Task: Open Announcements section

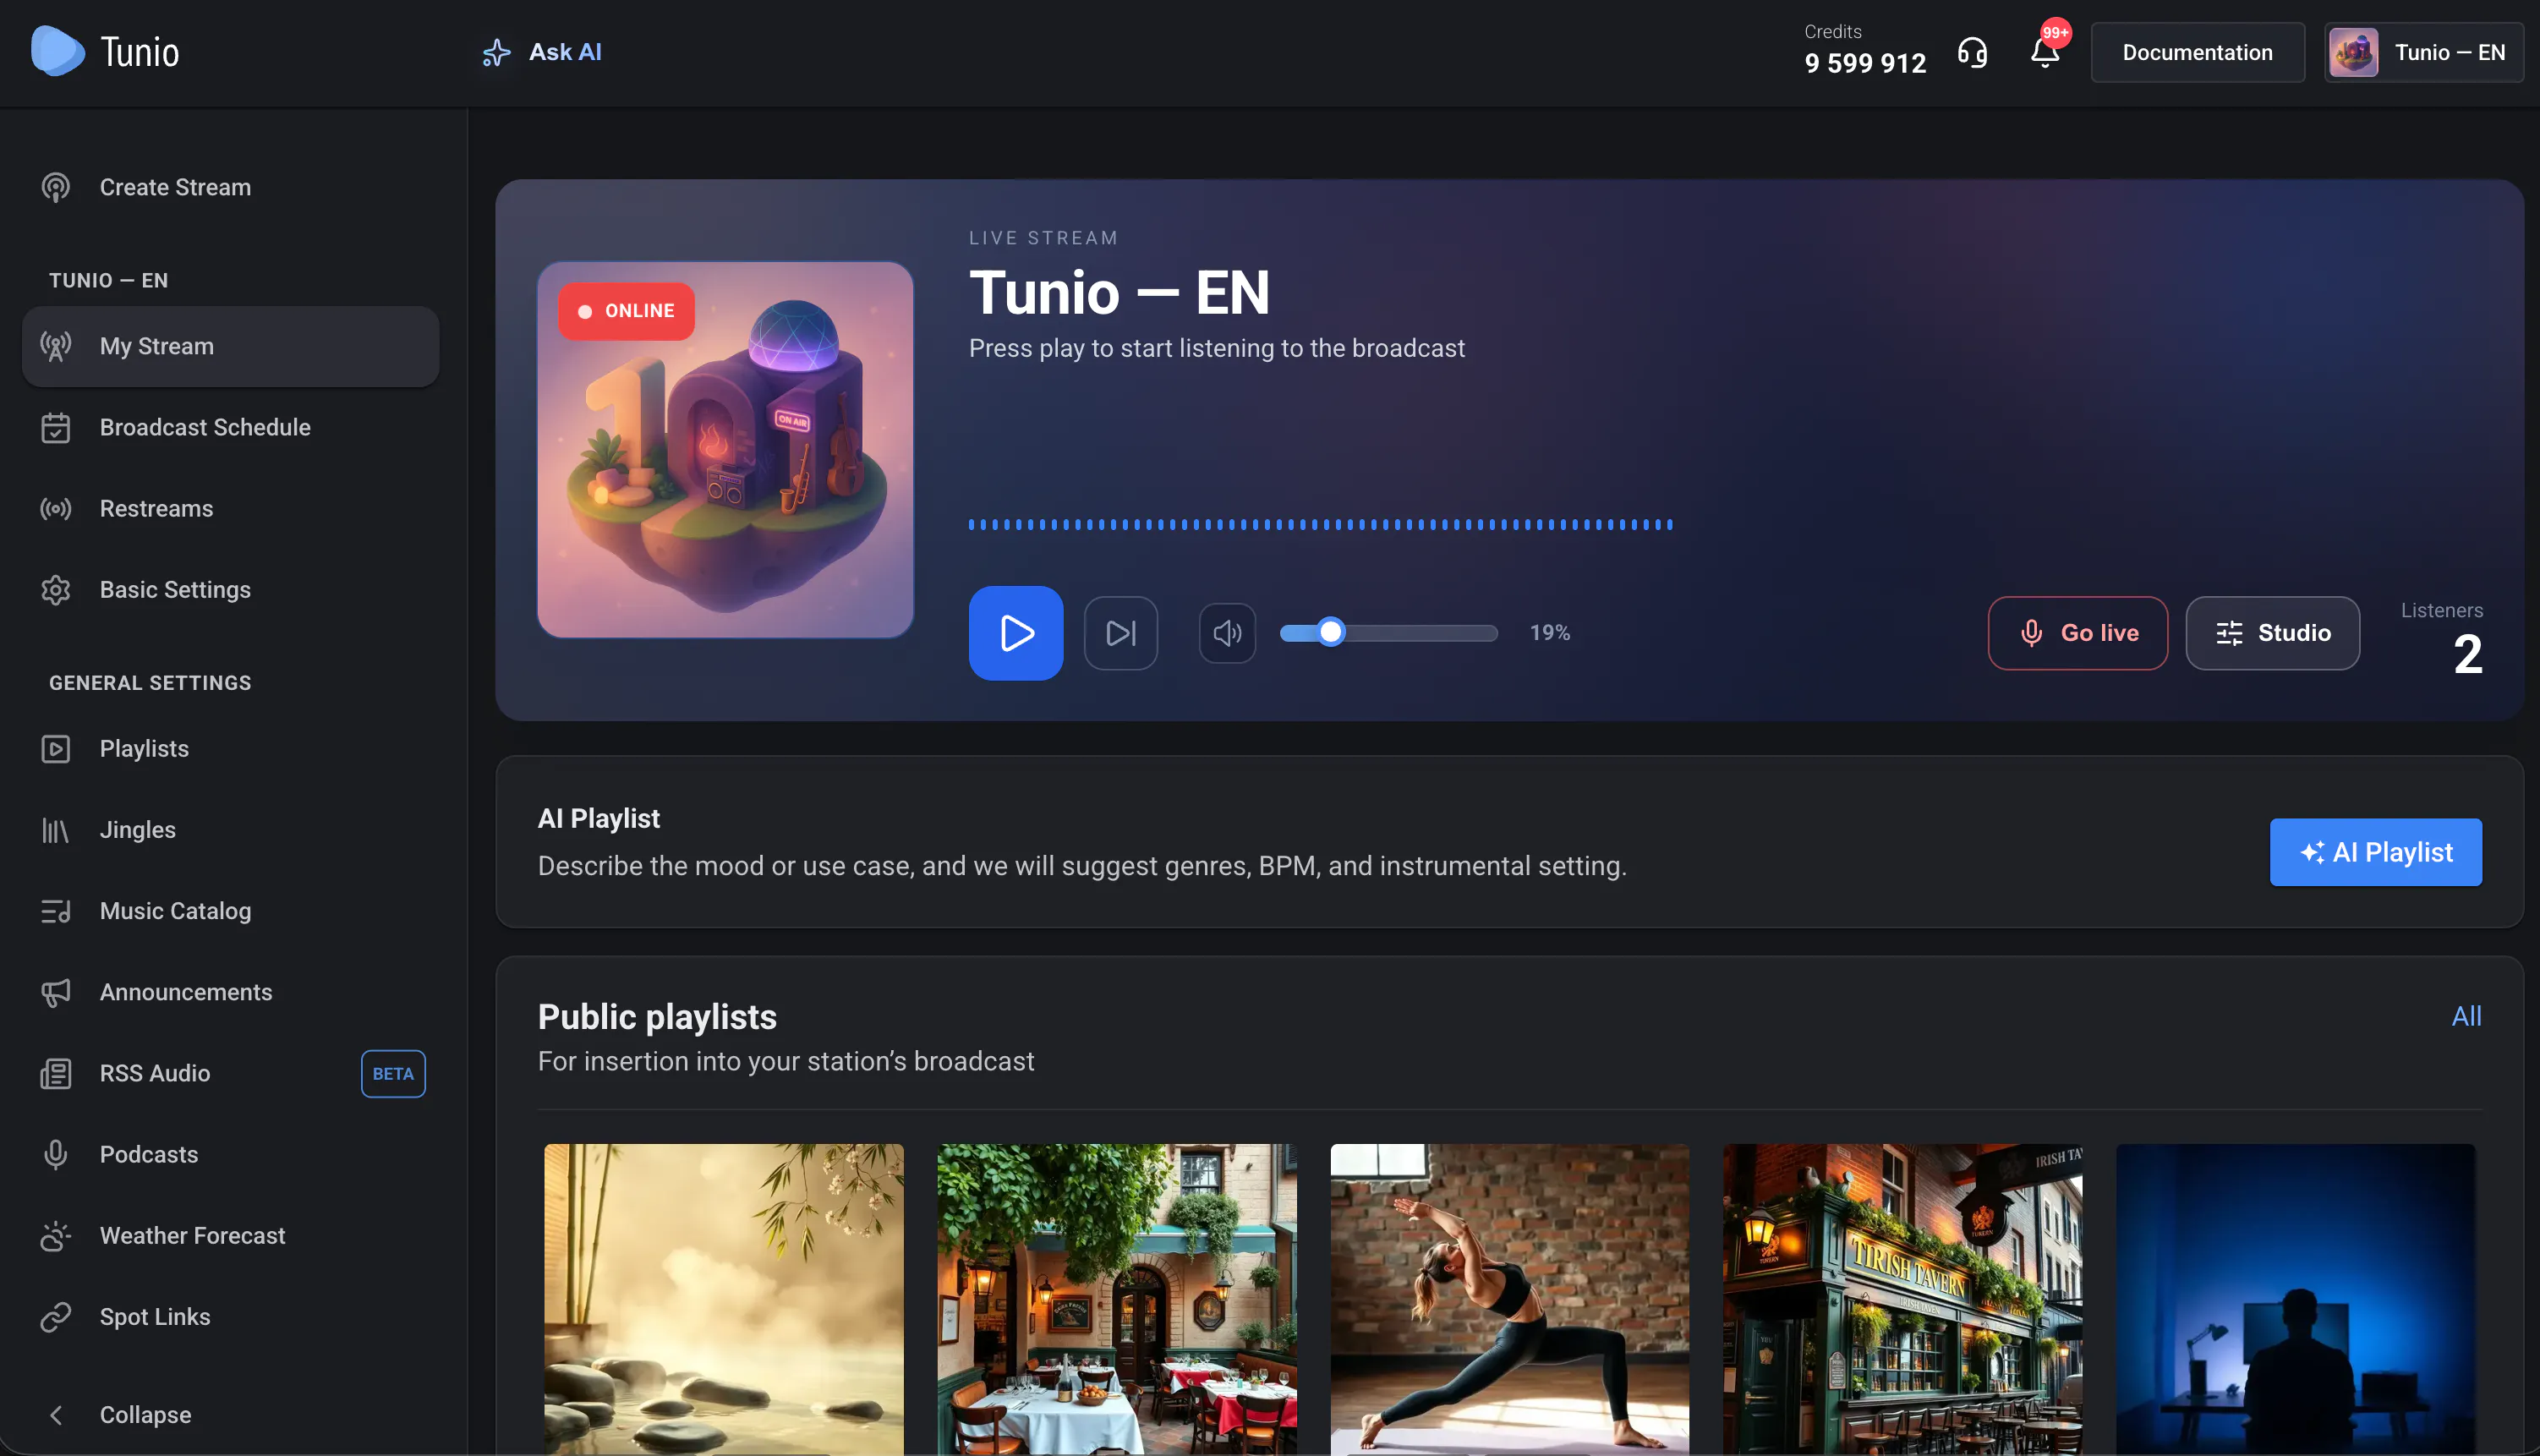Action: click(230, 991)
